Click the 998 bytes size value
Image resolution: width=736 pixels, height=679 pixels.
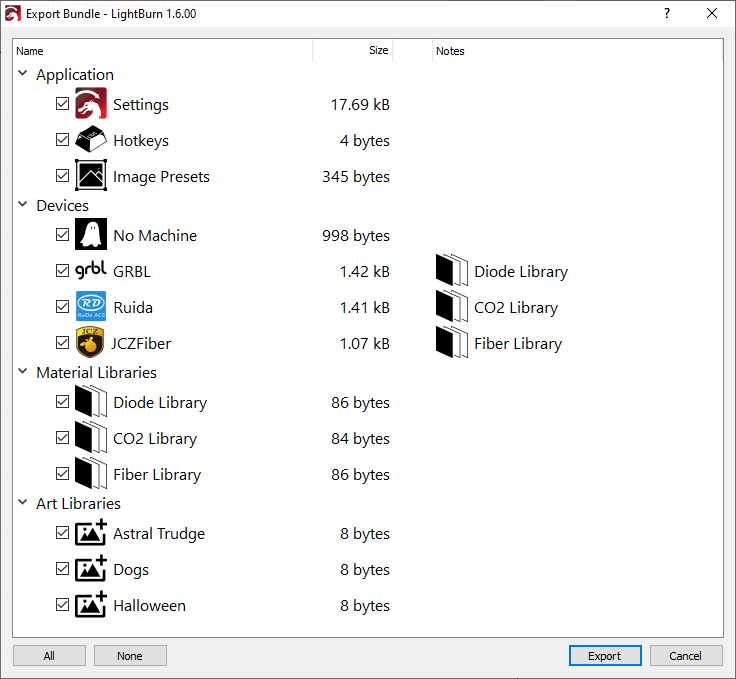[356, 235]
